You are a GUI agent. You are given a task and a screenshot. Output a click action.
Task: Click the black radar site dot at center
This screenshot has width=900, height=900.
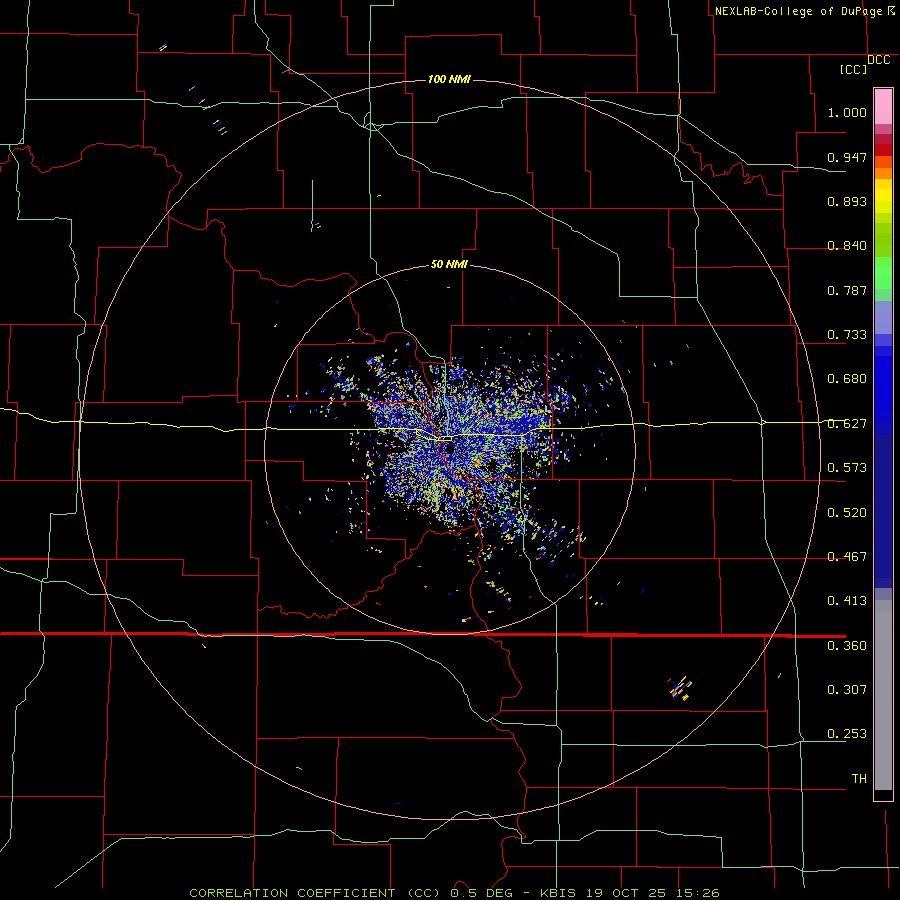449,449
